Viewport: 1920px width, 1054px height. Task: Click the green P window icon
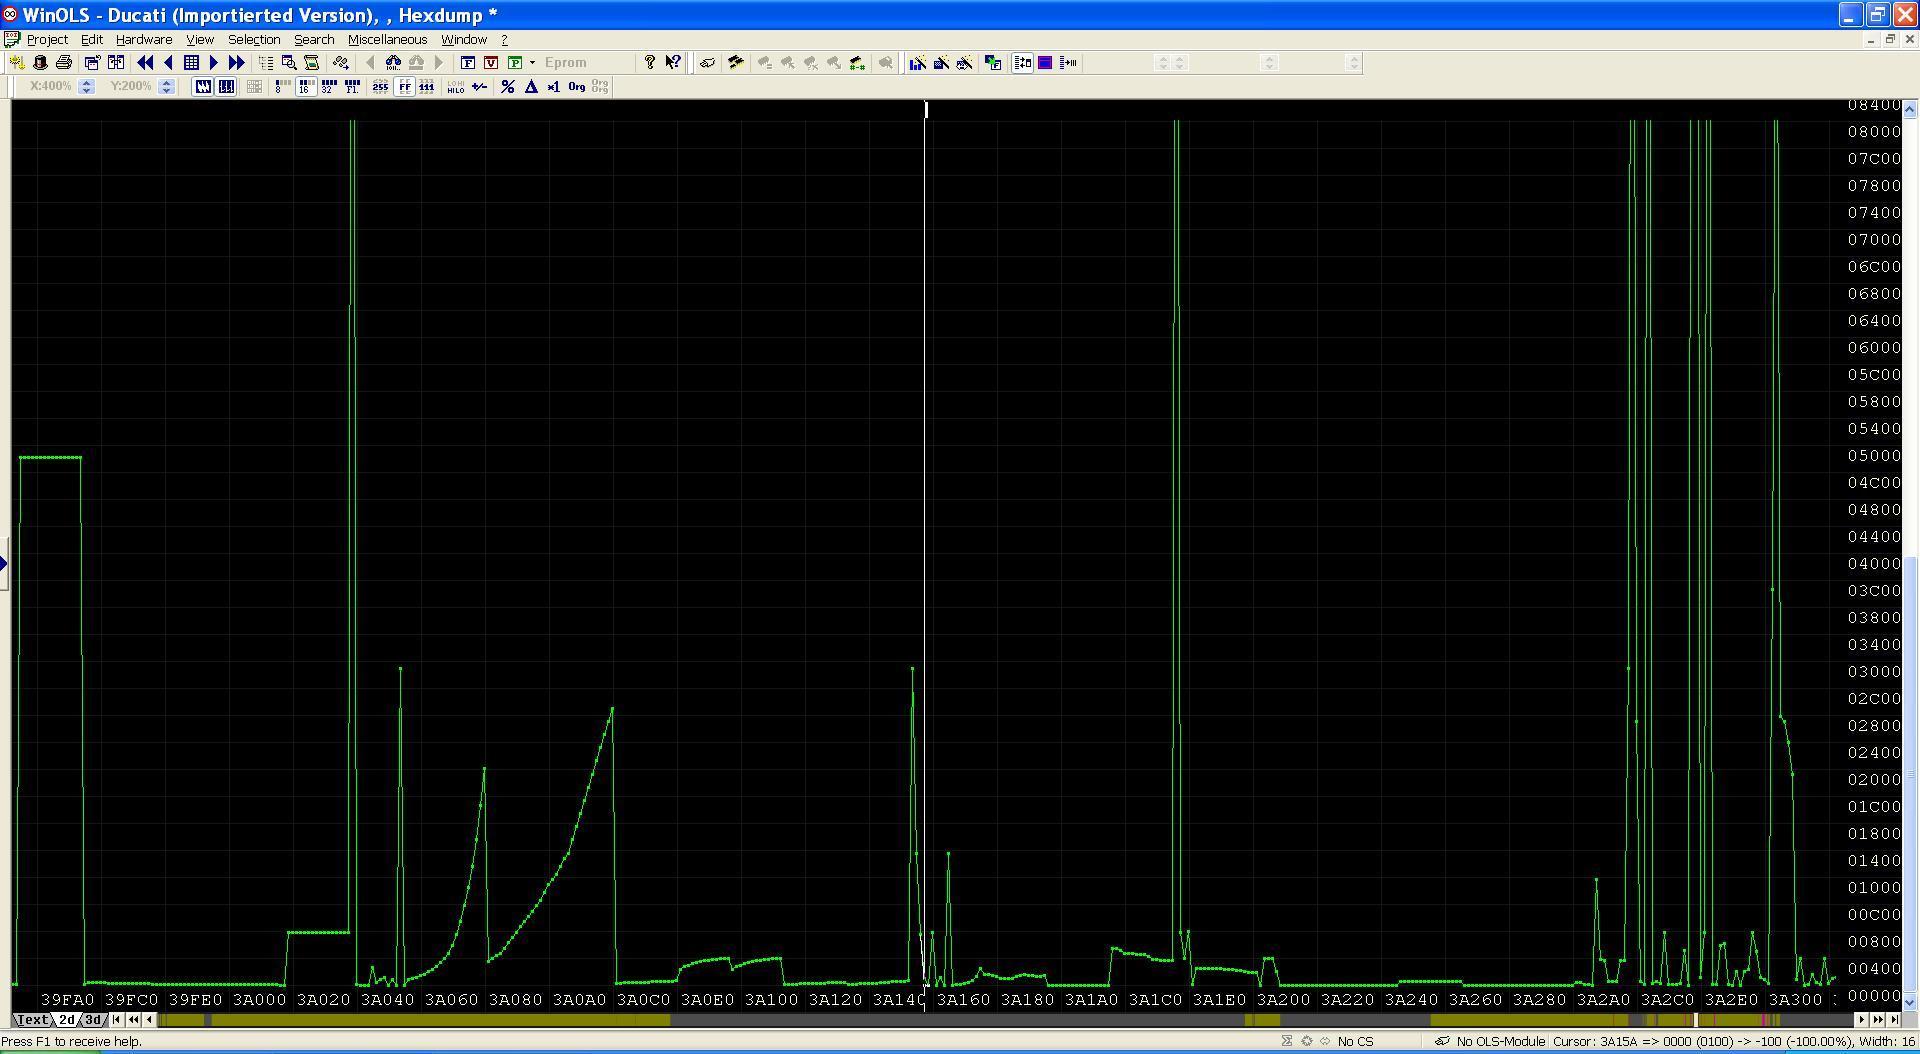pos(515,63)
